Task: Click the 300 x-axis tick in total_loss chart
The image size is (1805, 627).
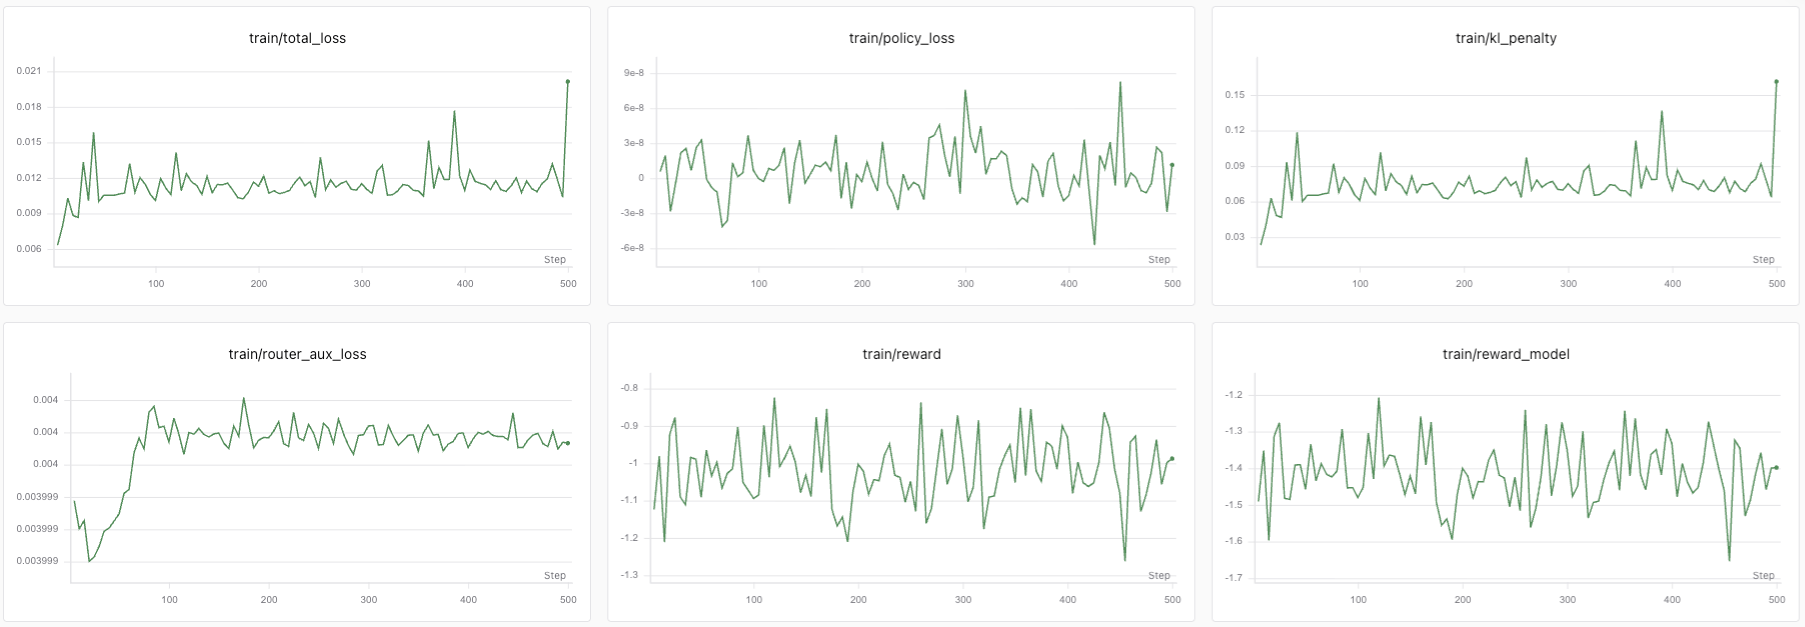Action: pos(362,284)
